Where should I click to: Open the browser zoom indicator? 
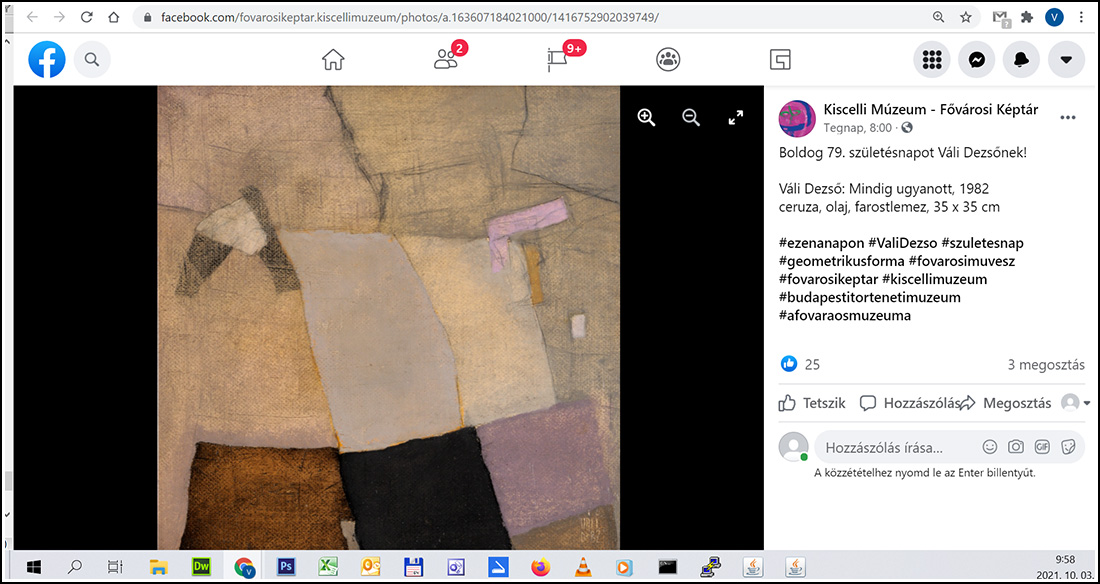tap(939, 18)
